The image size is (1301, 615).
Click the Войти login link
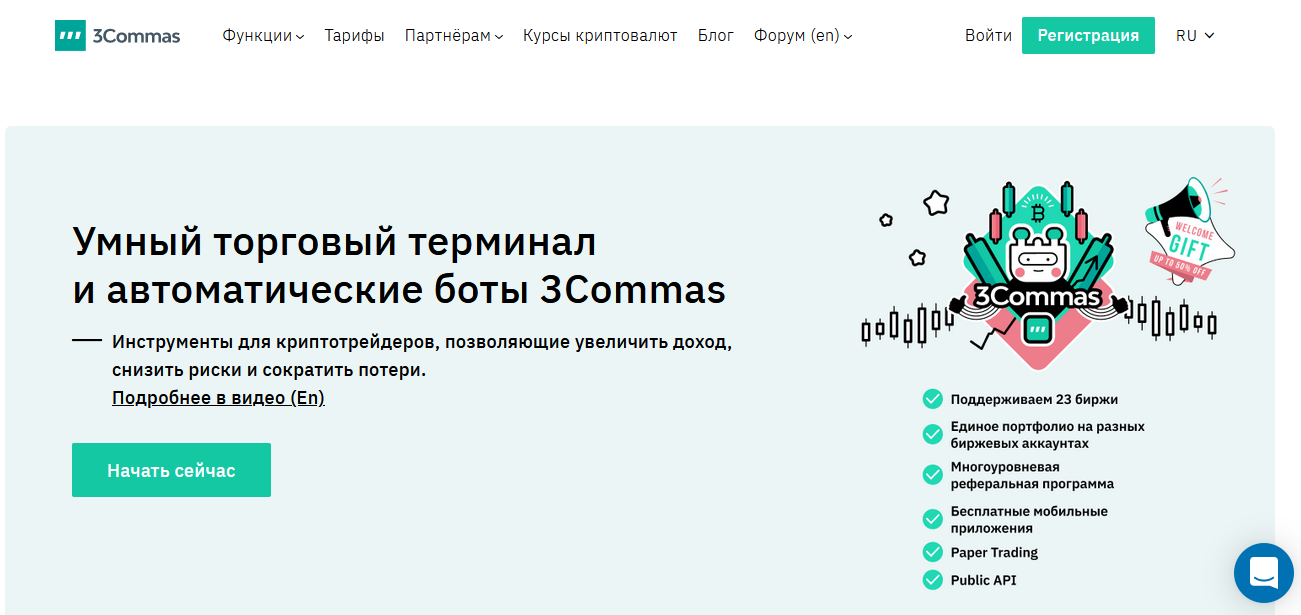pos(988,35)
